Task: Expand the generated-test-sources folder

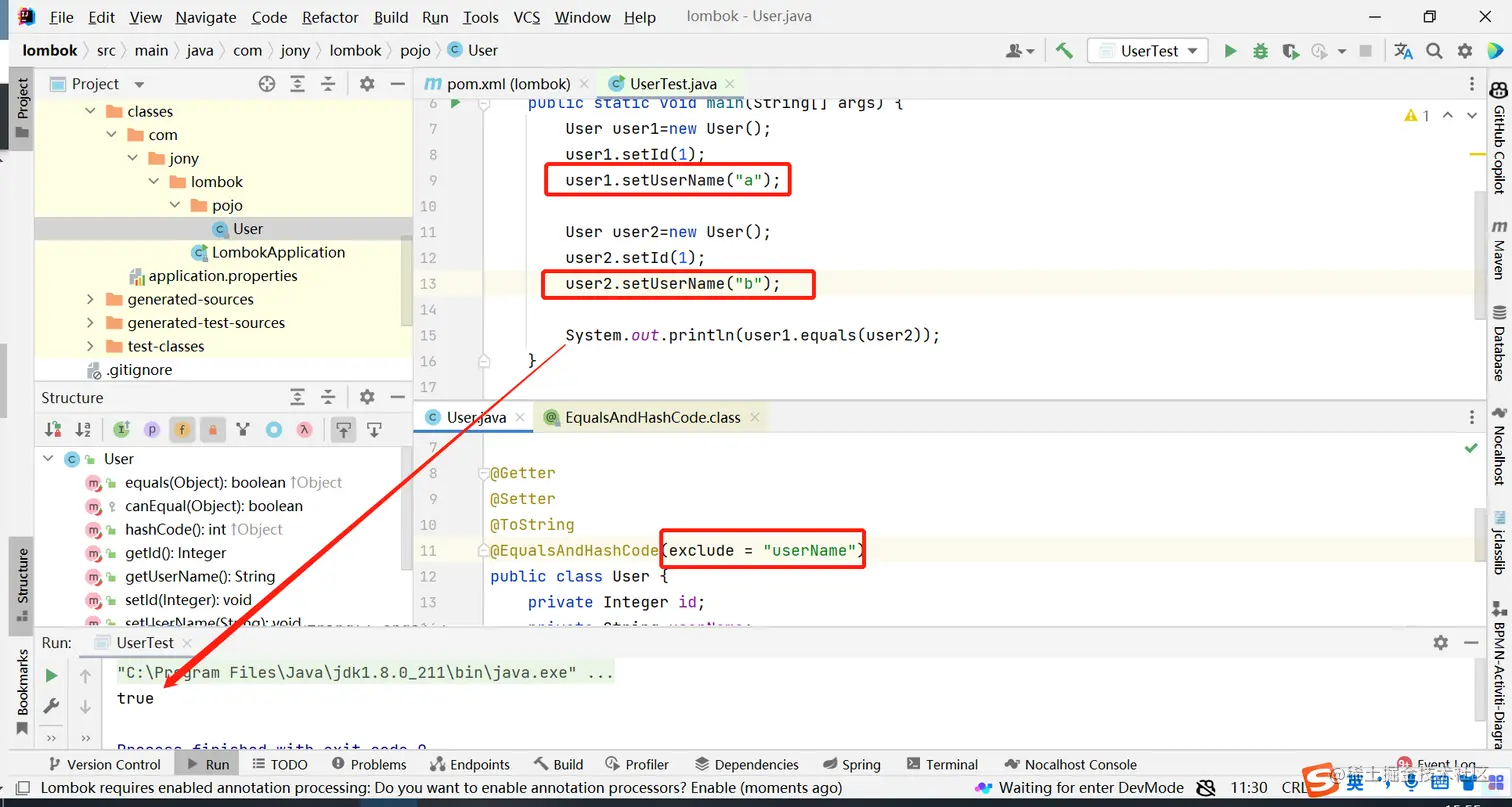Action: (x=90, y=322)
